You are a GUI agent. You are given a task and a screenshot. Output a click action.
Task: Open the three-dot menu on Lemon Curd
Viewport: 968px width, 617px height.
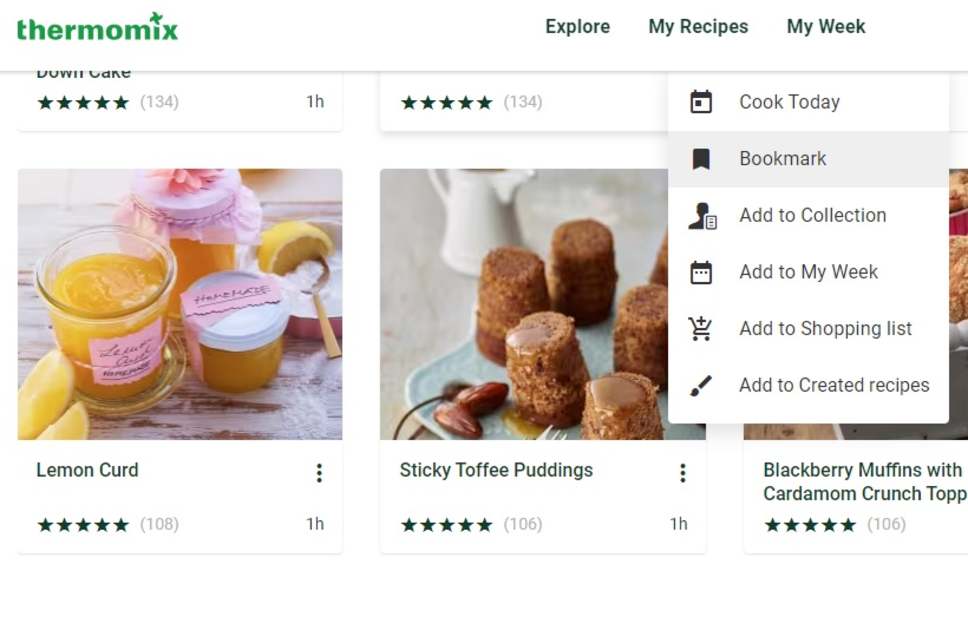(320, 472)
